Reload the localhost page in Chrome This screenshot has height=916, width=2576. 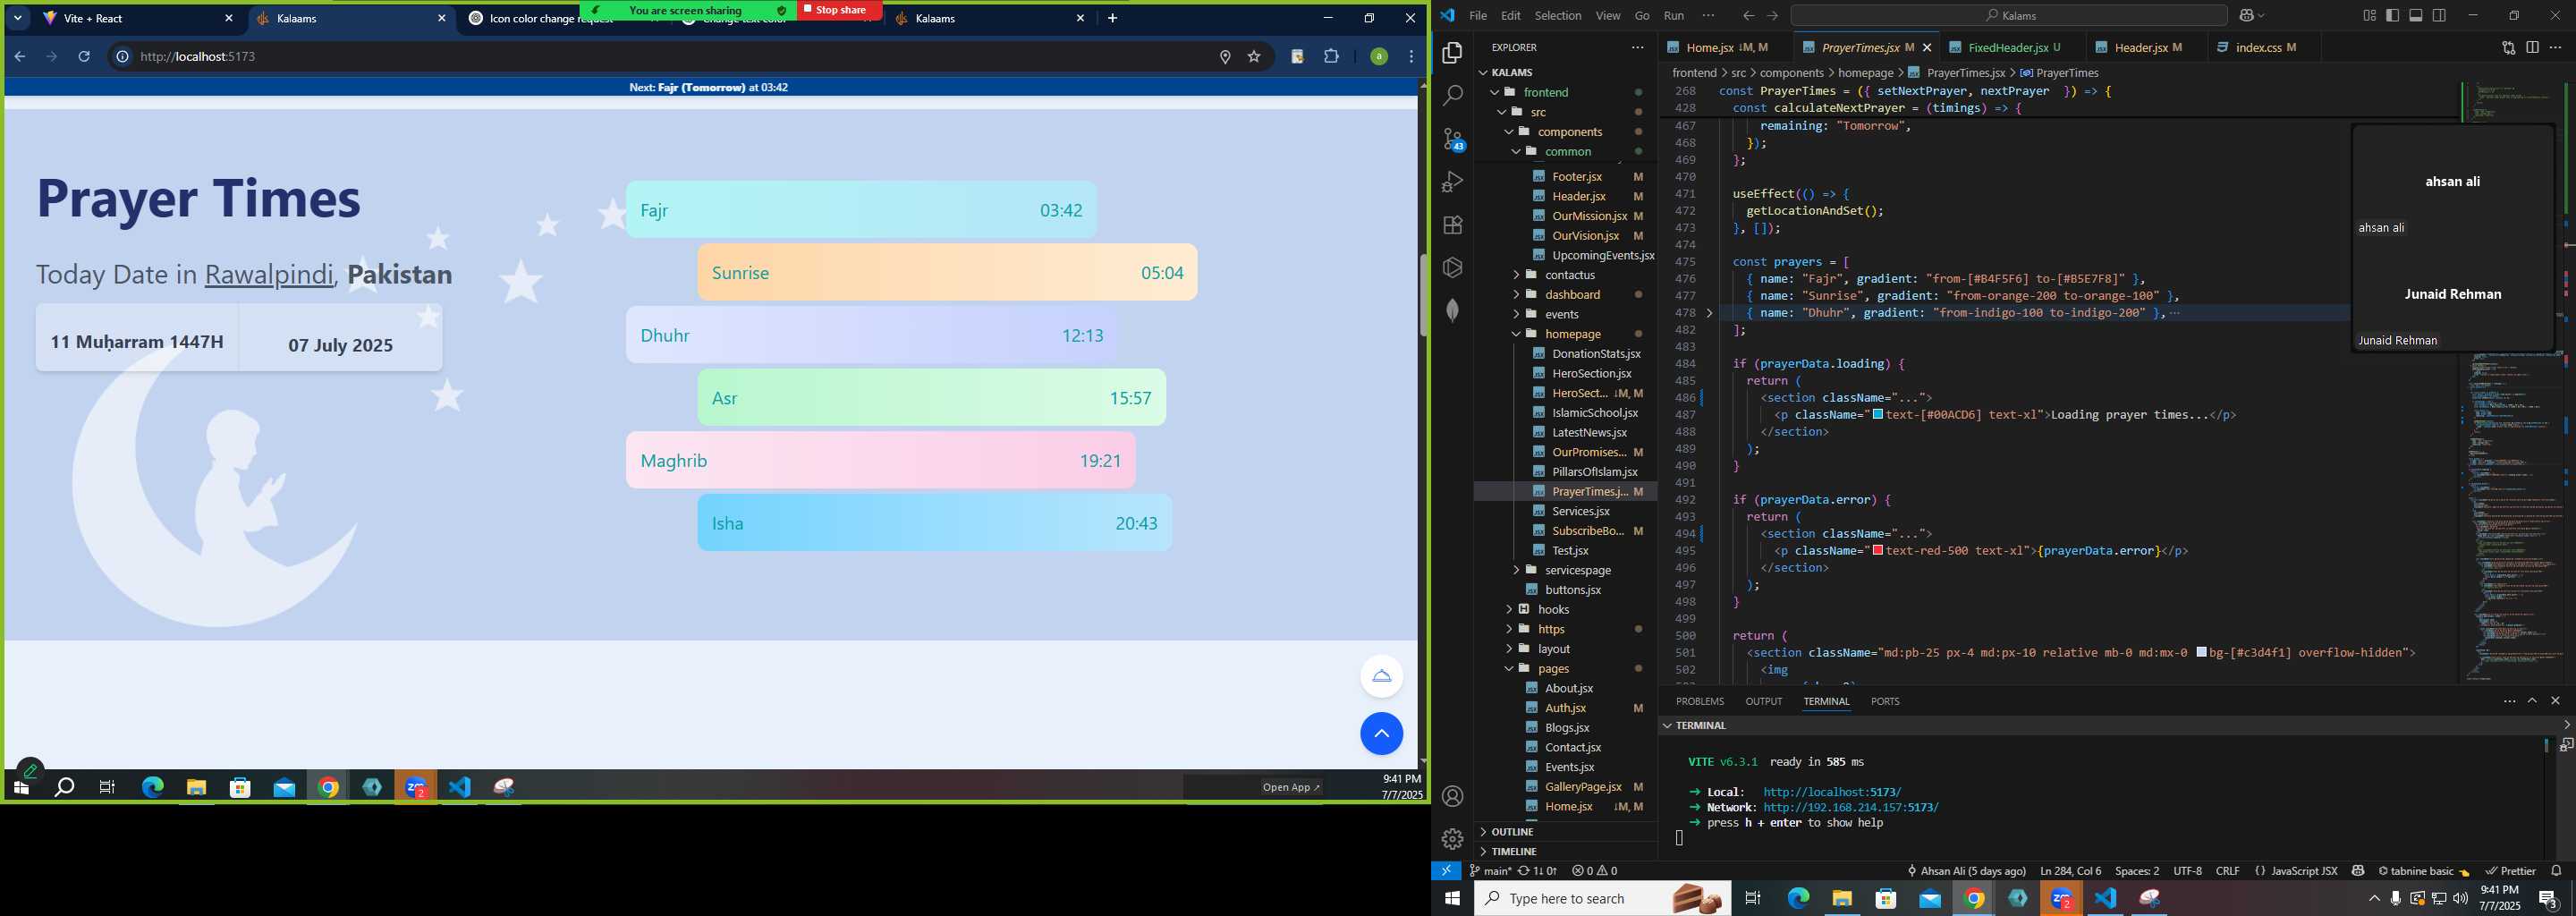[84, 57]
